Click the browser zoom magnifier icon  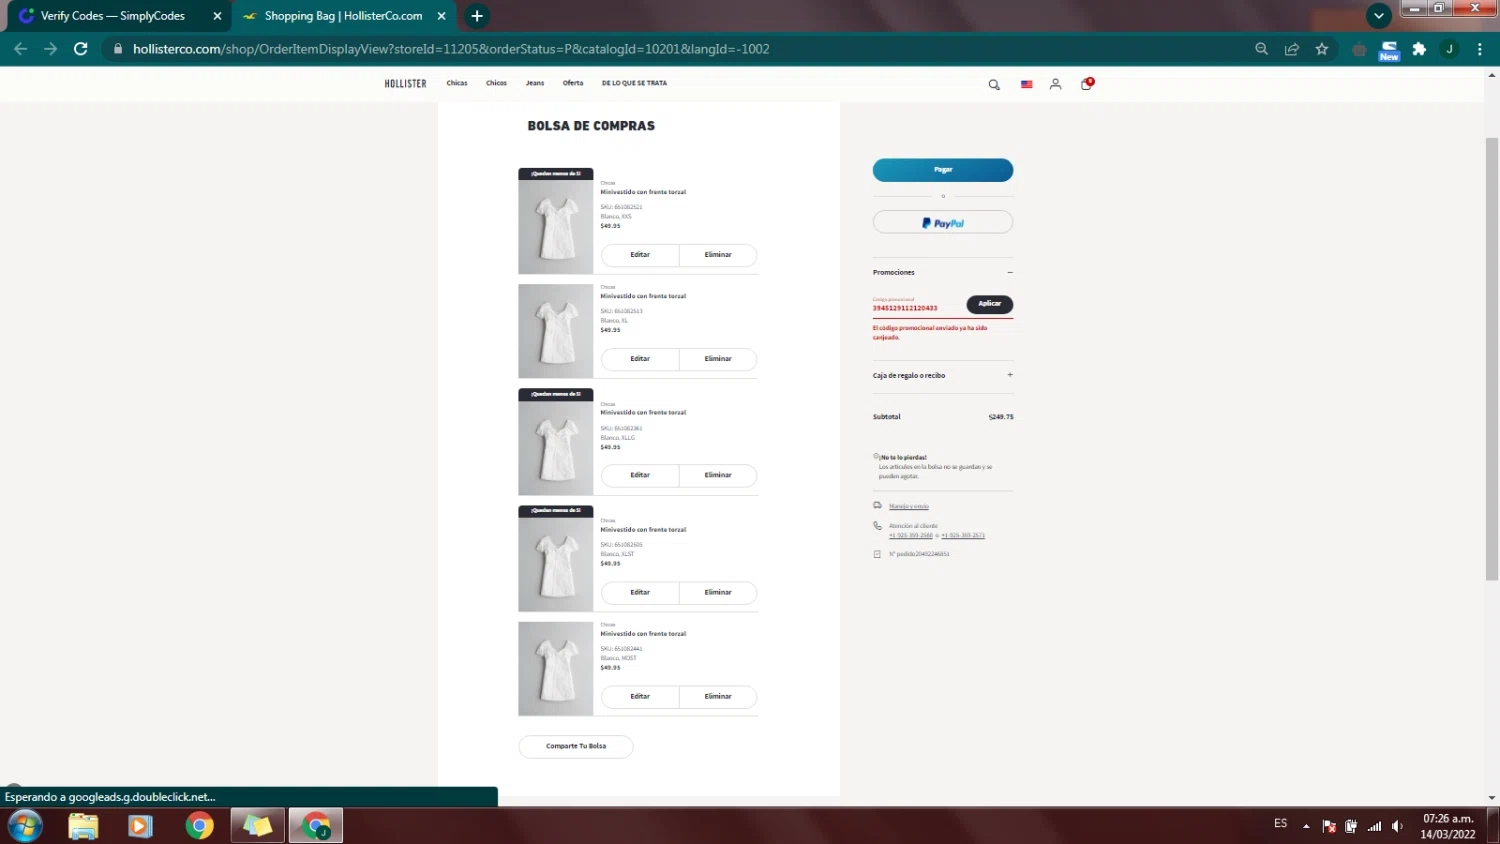click(x=1261, y=49)
